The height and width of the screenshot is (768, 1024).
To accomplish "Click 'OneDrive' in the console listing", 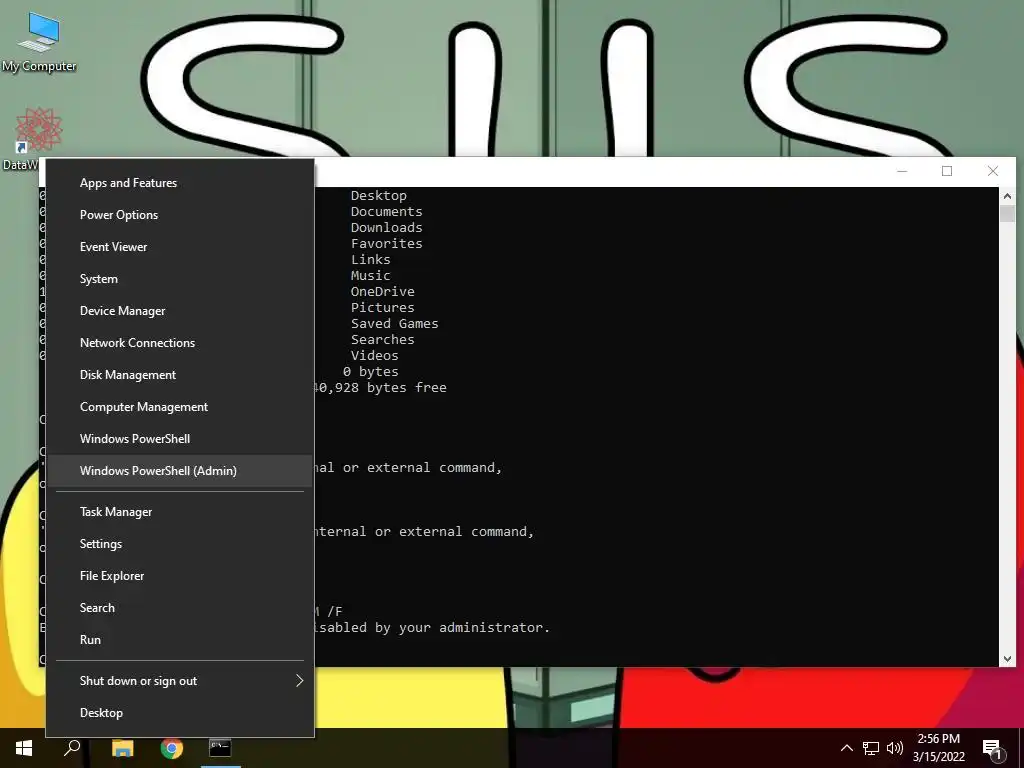I will coord(383,291).
